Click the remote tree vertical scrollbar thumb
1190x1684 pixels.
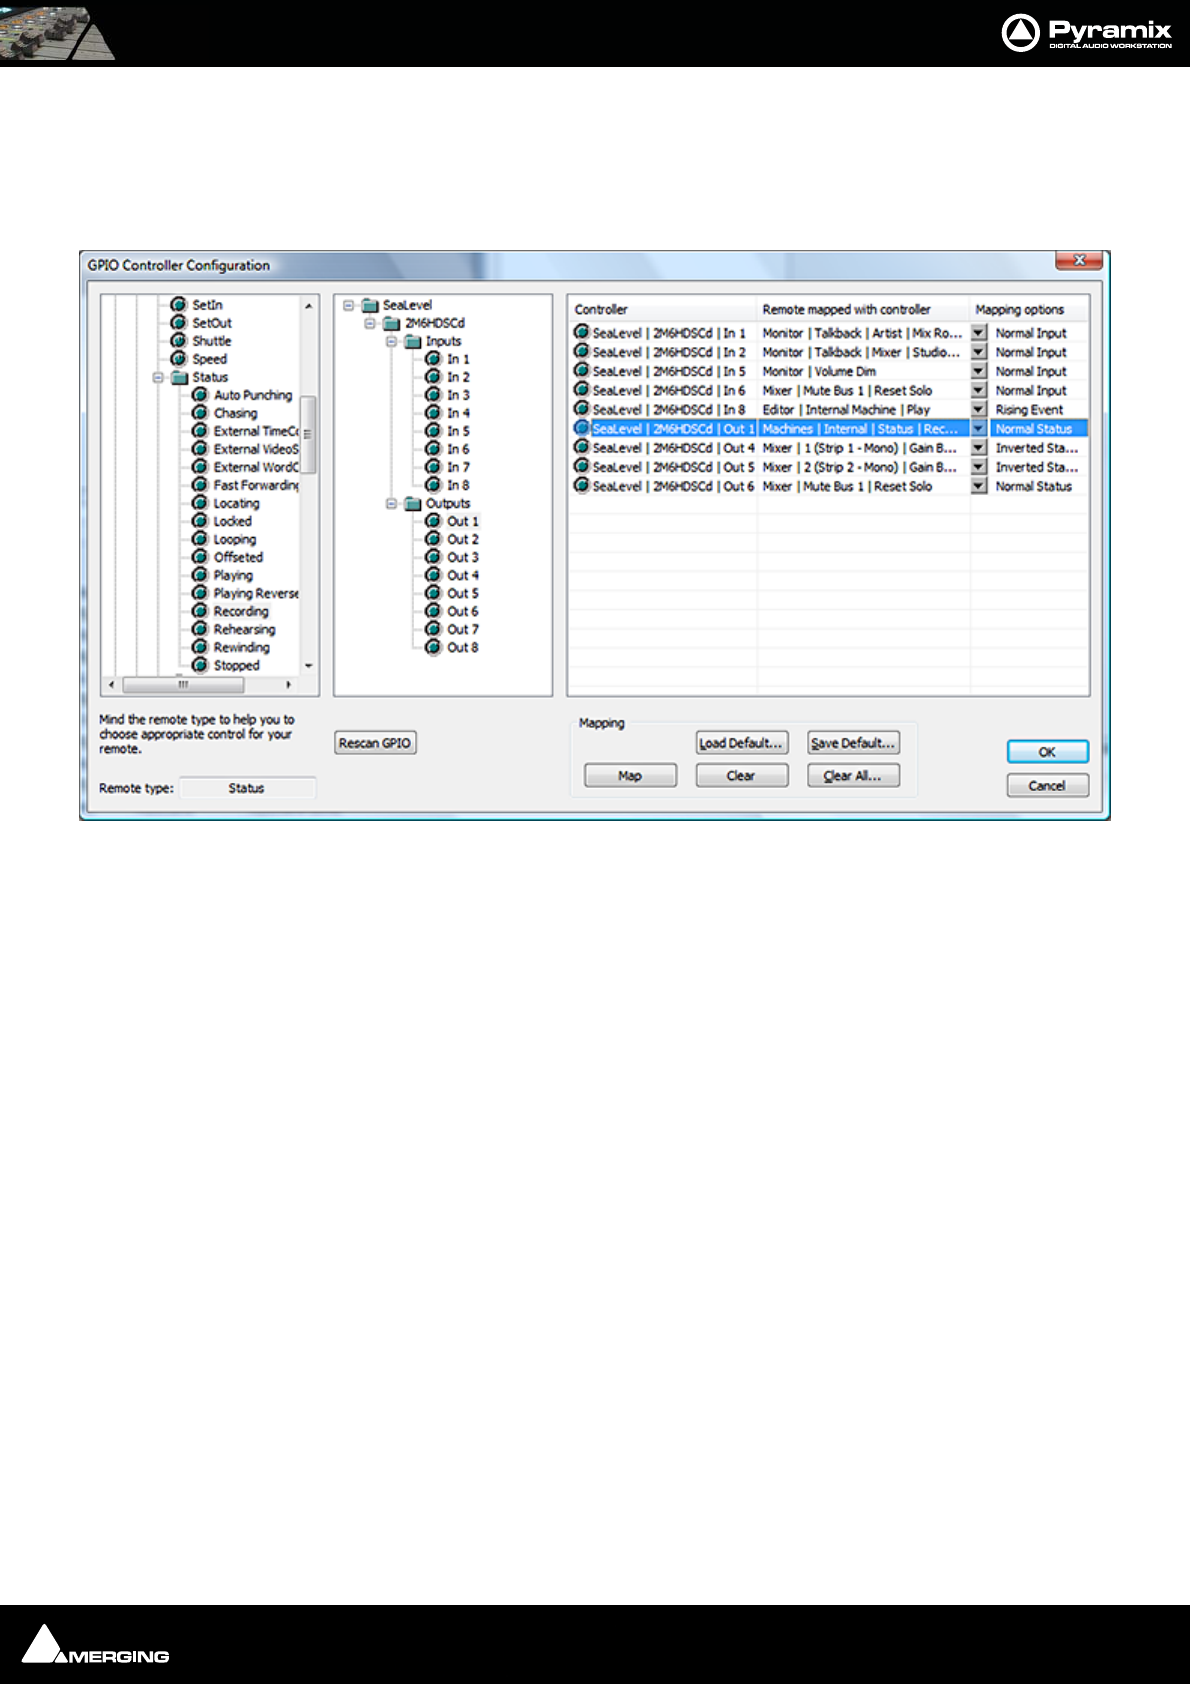[308, 434]
